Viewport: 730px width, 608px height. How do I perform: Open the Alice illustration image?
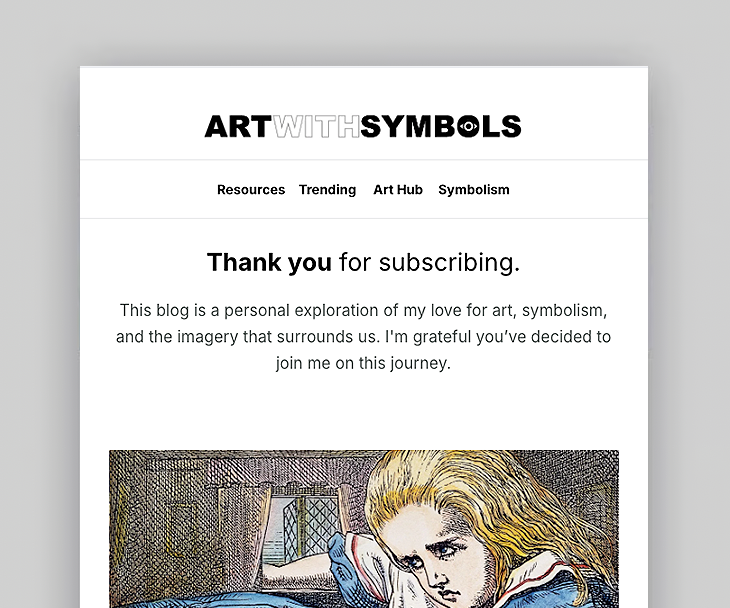click(x=363, y=528)
